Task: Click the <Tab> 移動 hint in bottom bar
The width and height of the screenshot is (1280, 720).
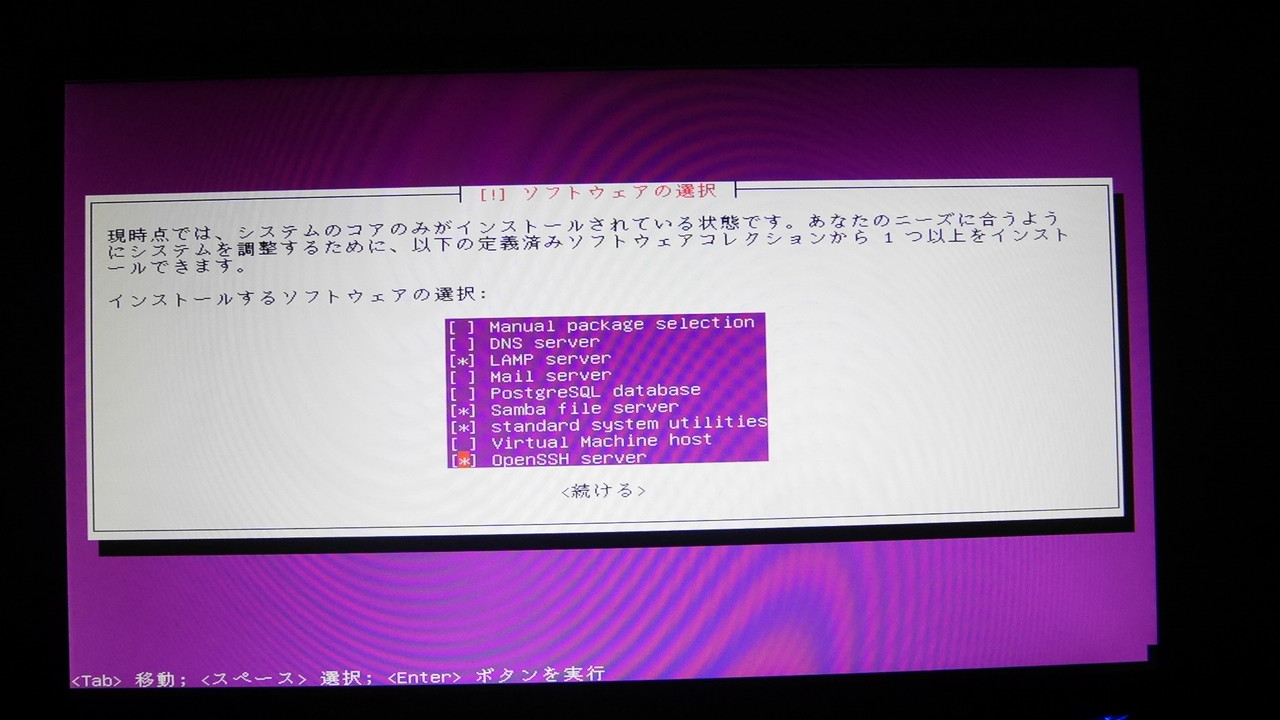Action: pos(128,679)
